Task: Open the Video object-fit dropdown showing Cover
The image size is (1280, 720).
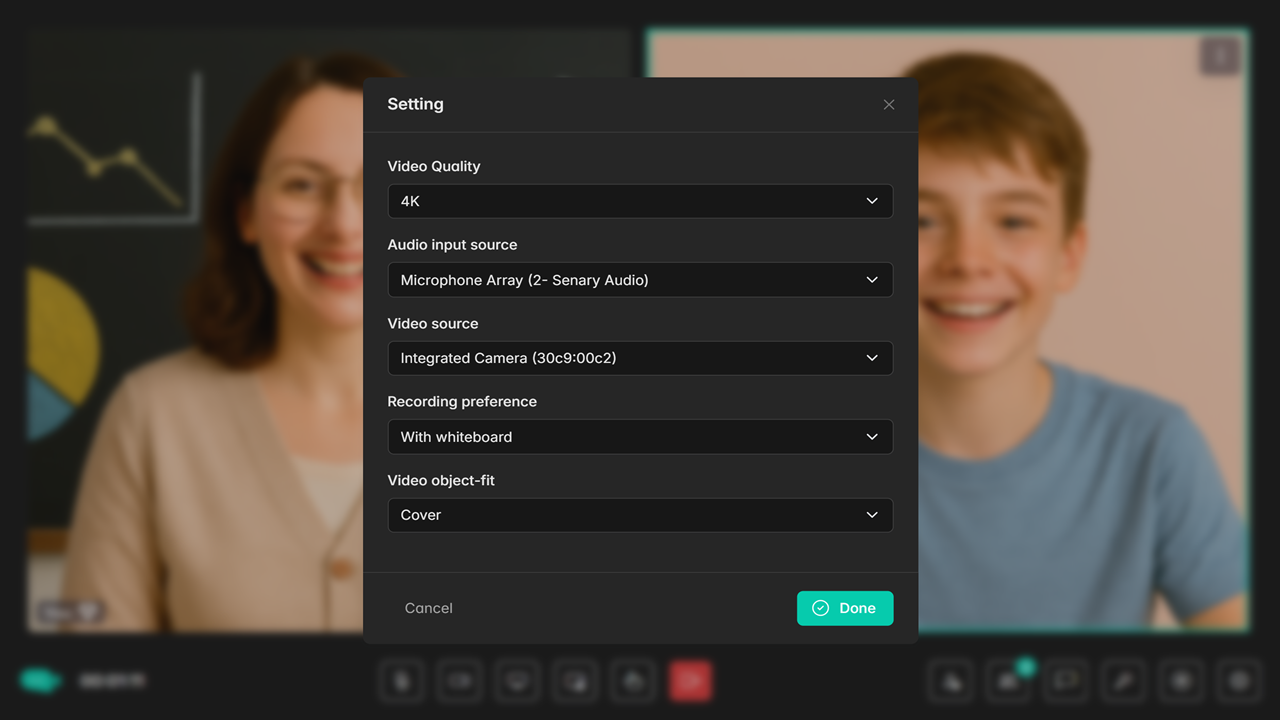Action: (x=640, y=515)
